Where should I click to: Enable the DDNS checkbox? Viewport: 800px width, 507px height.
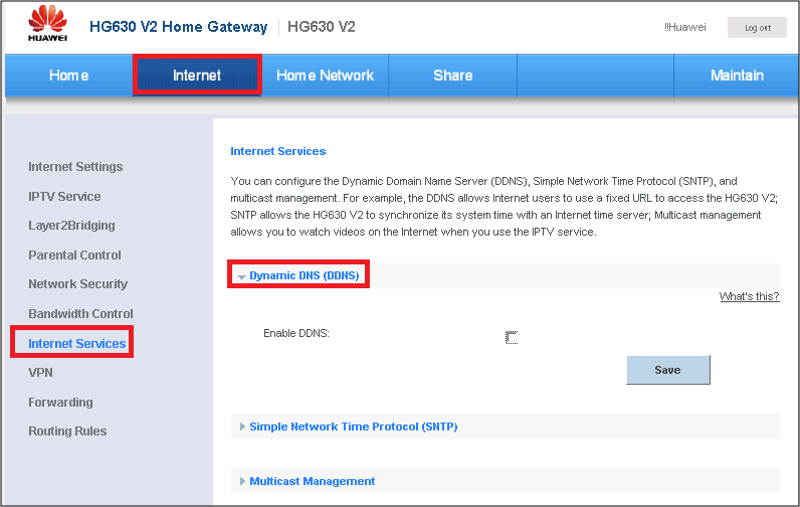tap(511, 338)
